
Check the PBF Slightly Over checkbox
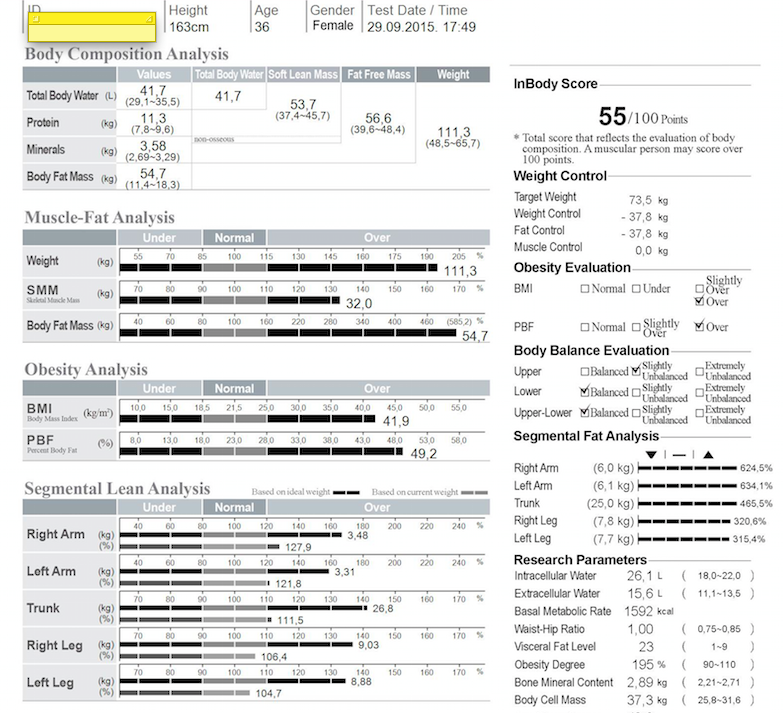pos(636,327)
